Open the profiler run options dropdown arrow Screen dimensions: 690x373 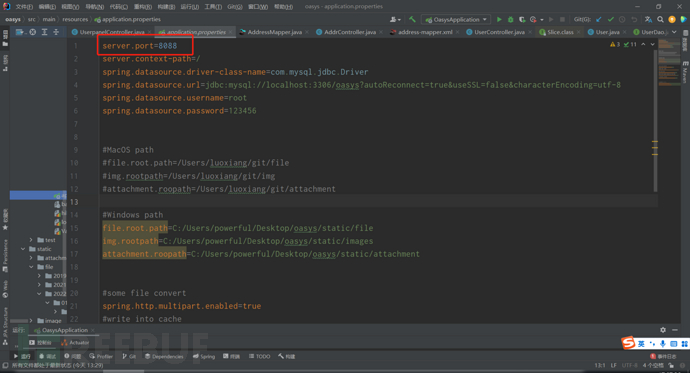pos(542,20)
